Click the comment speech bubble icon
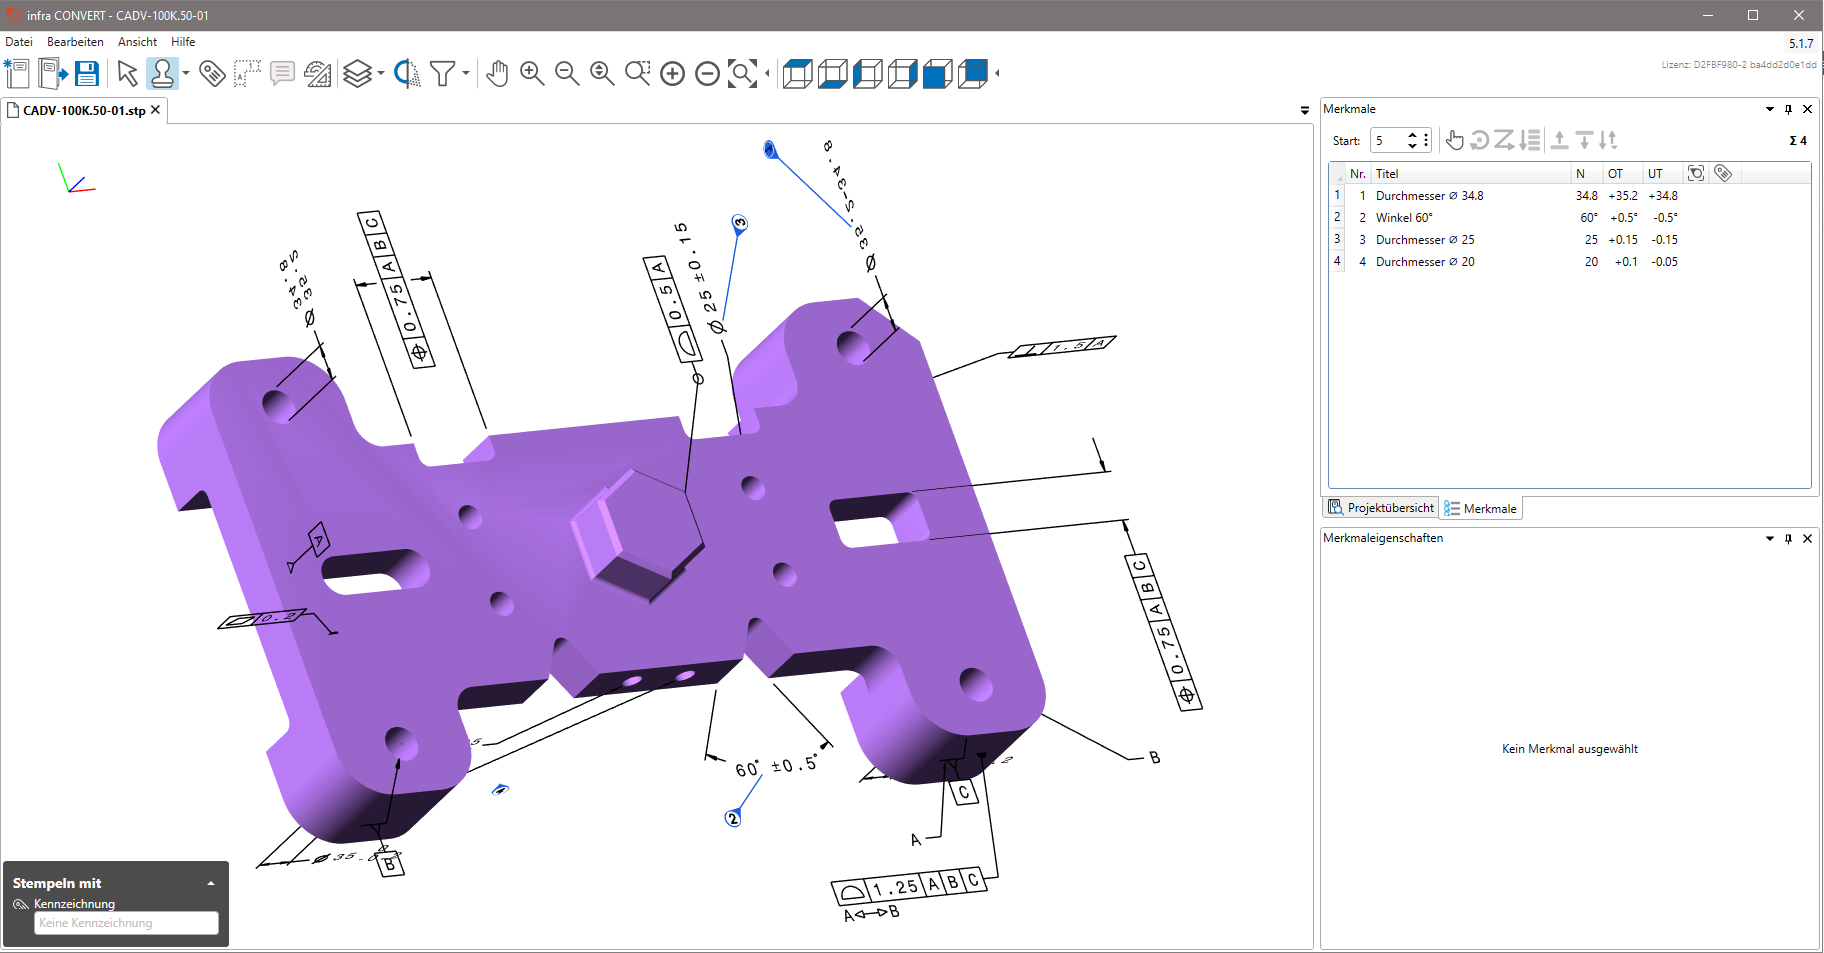Viewport: 1824px width, 953px height. pos(282,73)
